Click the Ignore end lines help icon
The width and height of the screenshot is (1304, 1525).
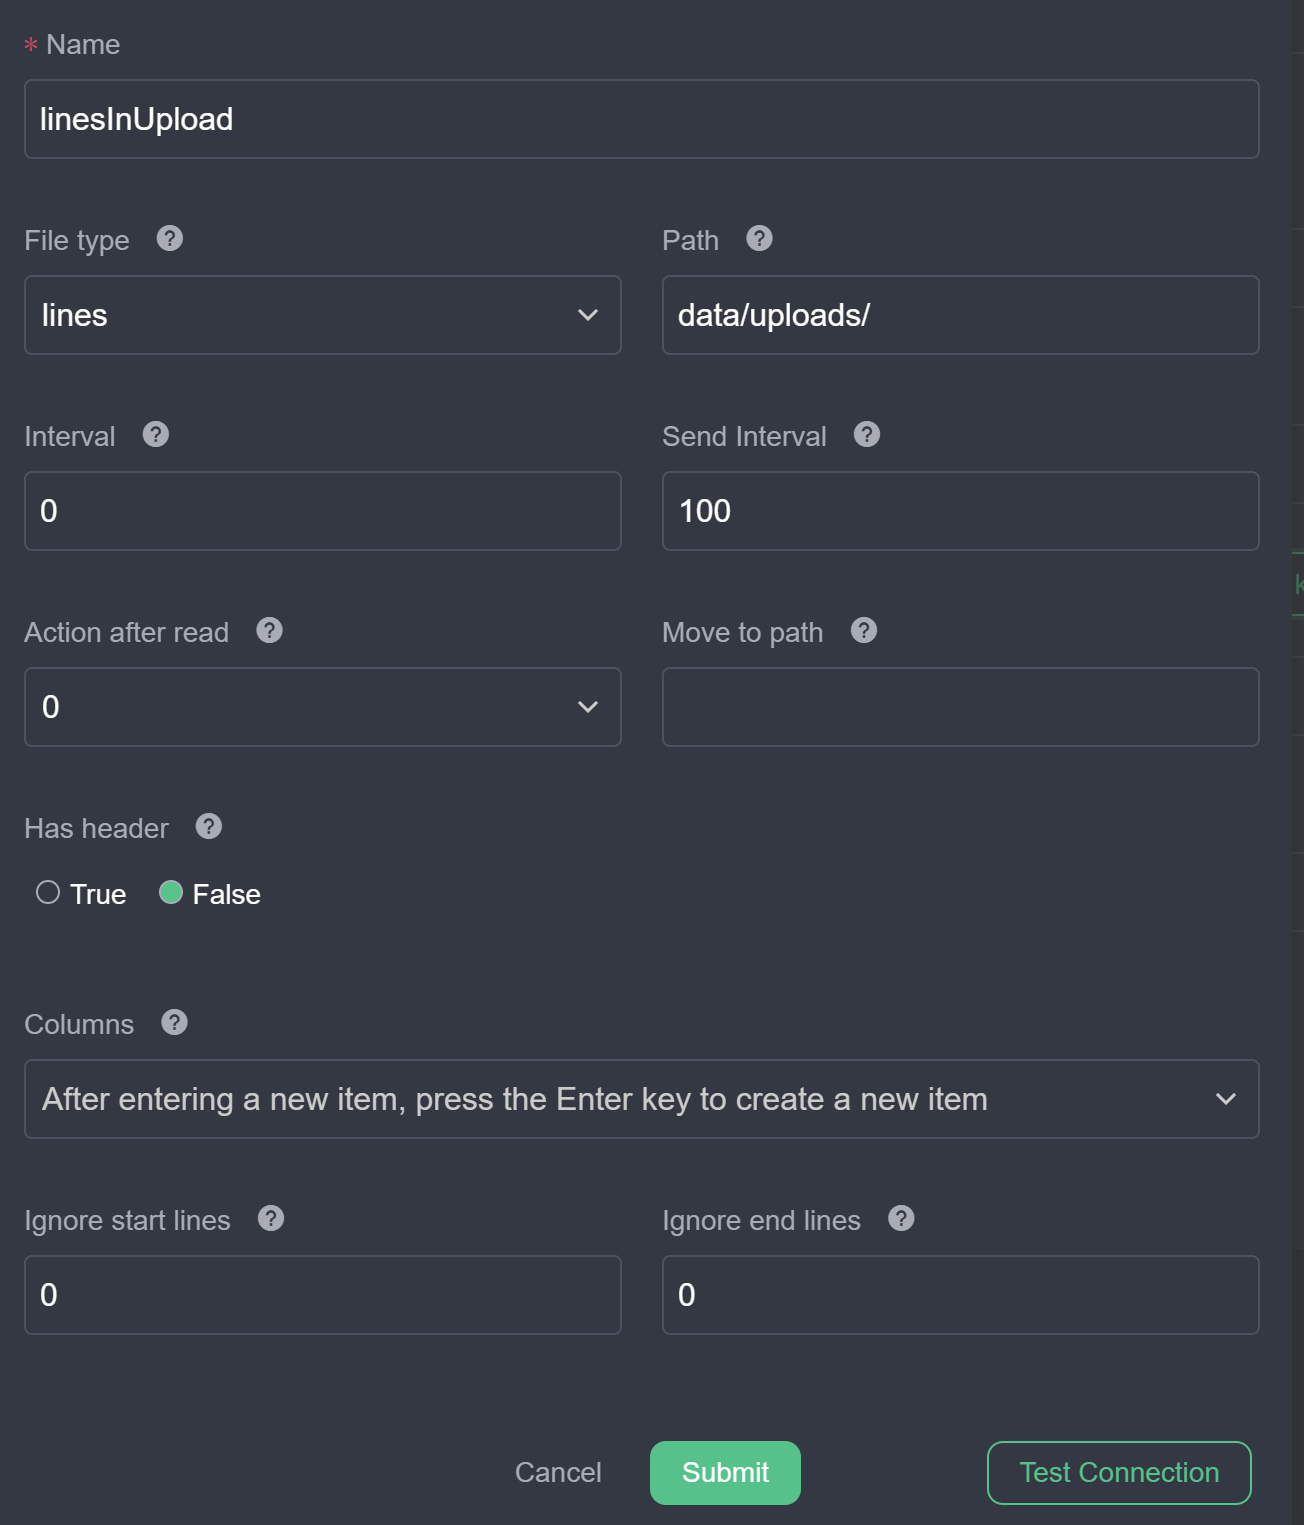click(x=900, y=1219)
